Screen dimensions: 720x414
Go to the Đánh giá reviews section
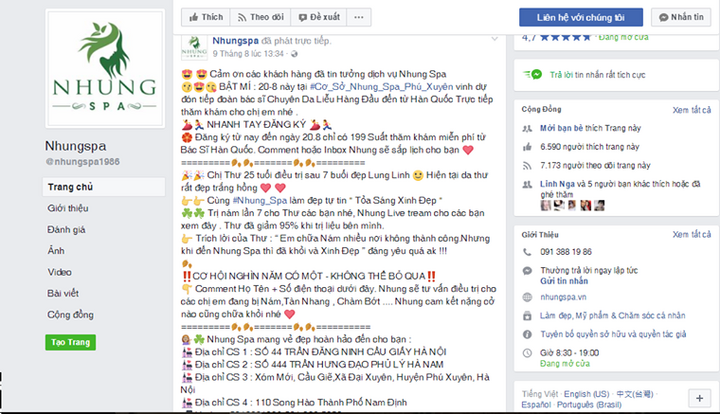(x=66, y=229)
